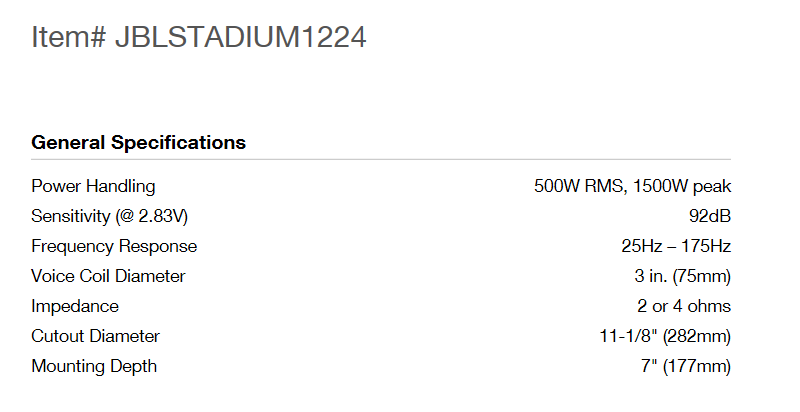This screenshot has height=412, width=800.
Task: Click the Voice Coil Diameter label
Action: pyautogui.click(x=108, y=276)
